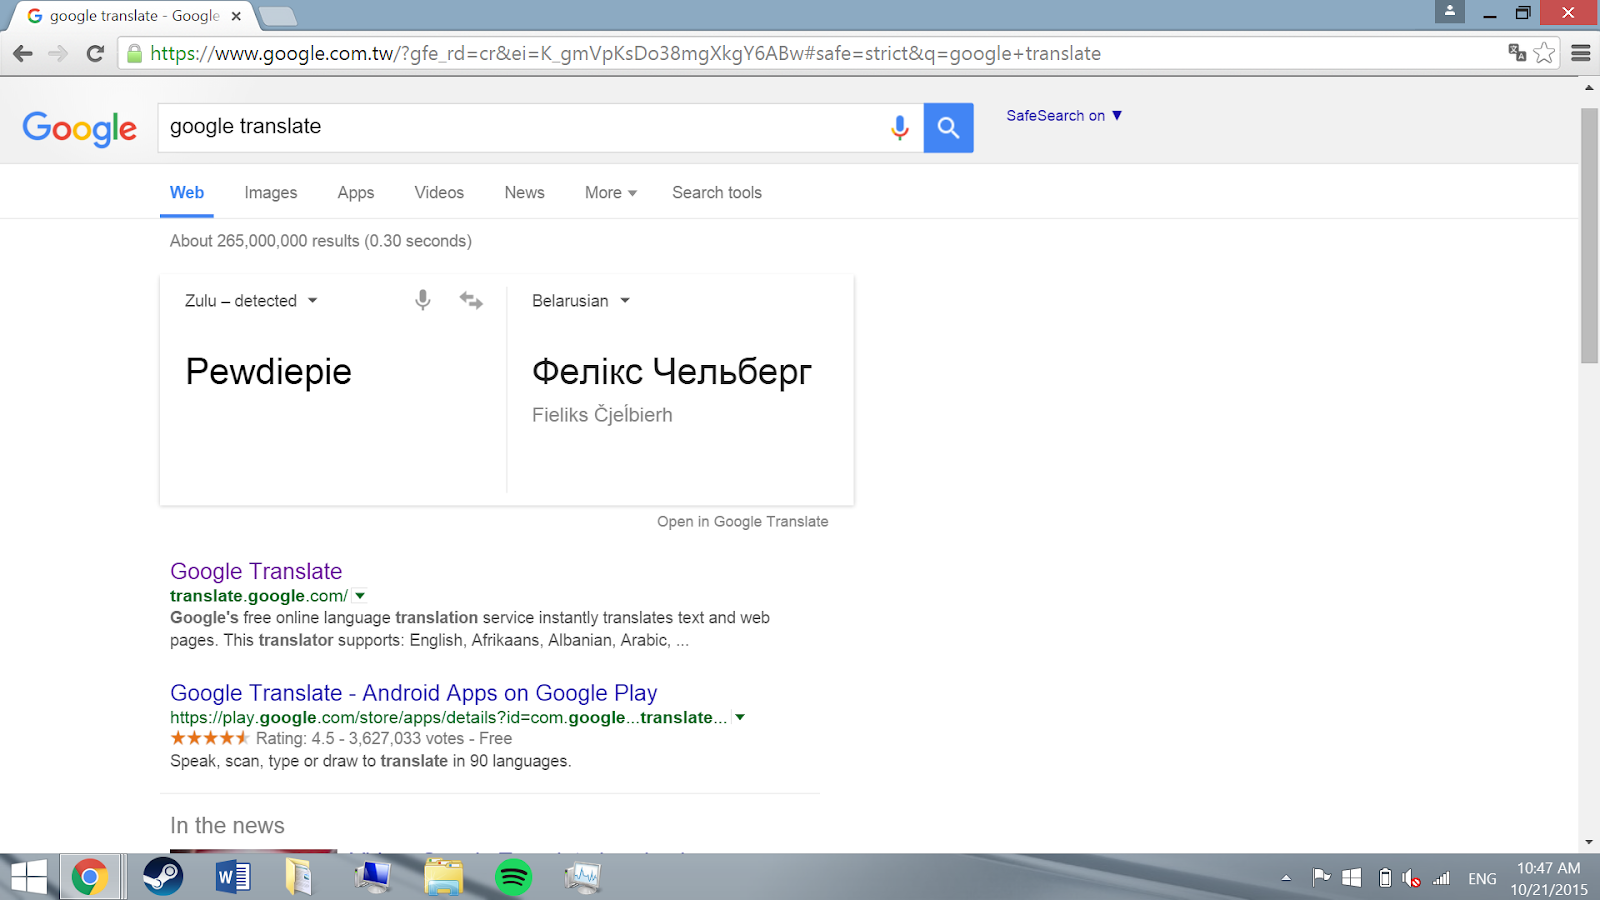Open the Zulu – detected source language dropdown

[251, 300]
